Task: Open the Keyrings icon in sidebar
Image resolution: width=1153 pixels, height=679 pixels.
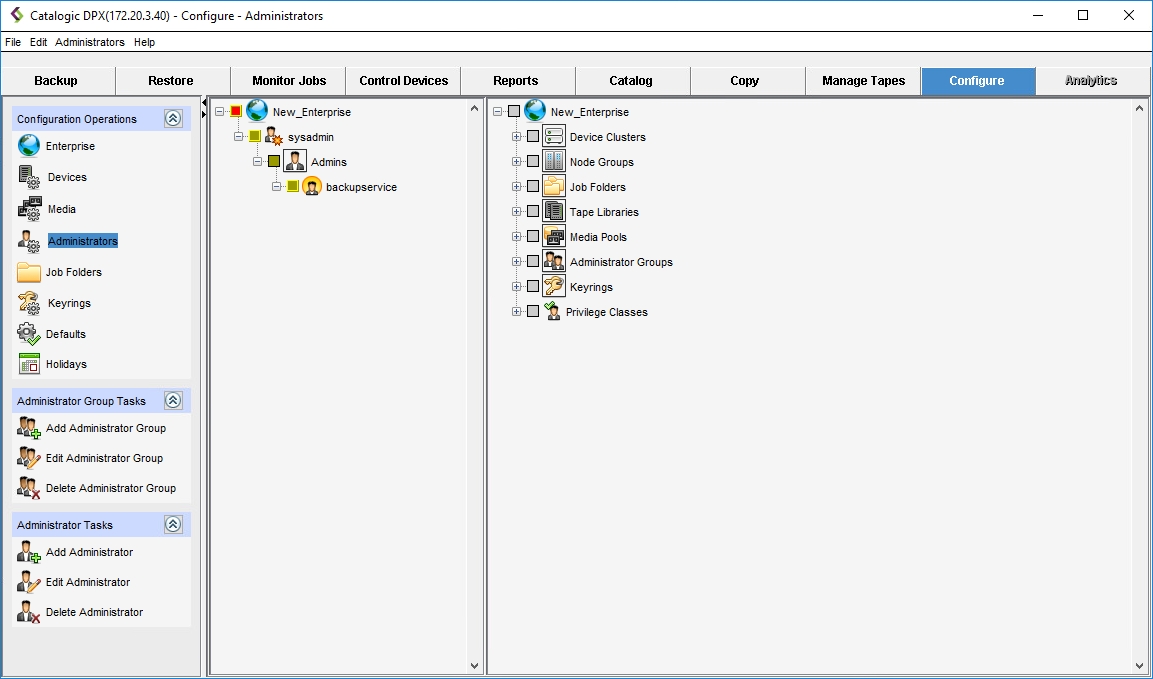Action: coord(29,303)
